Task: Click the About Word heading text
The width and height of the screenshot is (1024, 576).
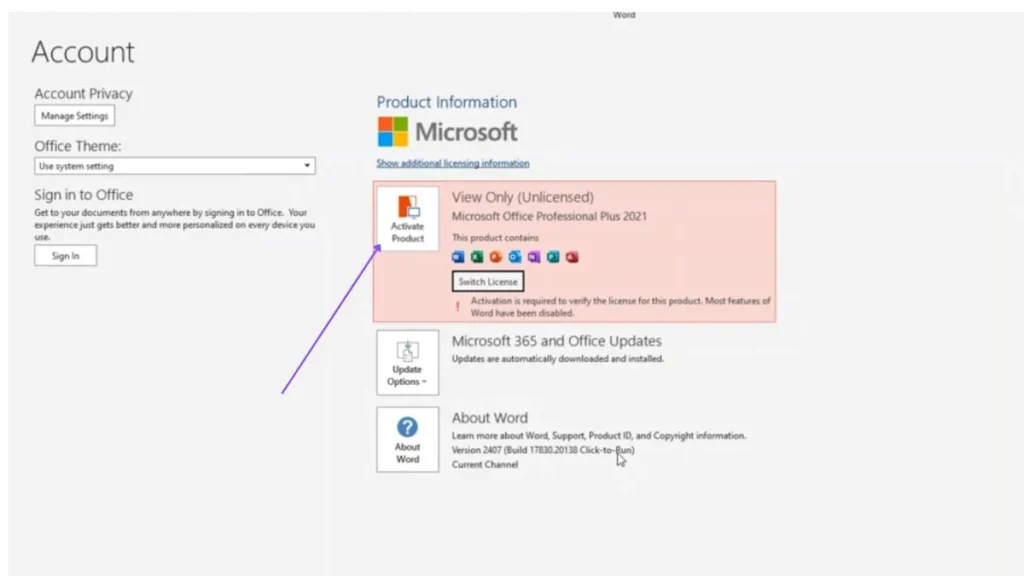Action: click(x=490, y=418)
